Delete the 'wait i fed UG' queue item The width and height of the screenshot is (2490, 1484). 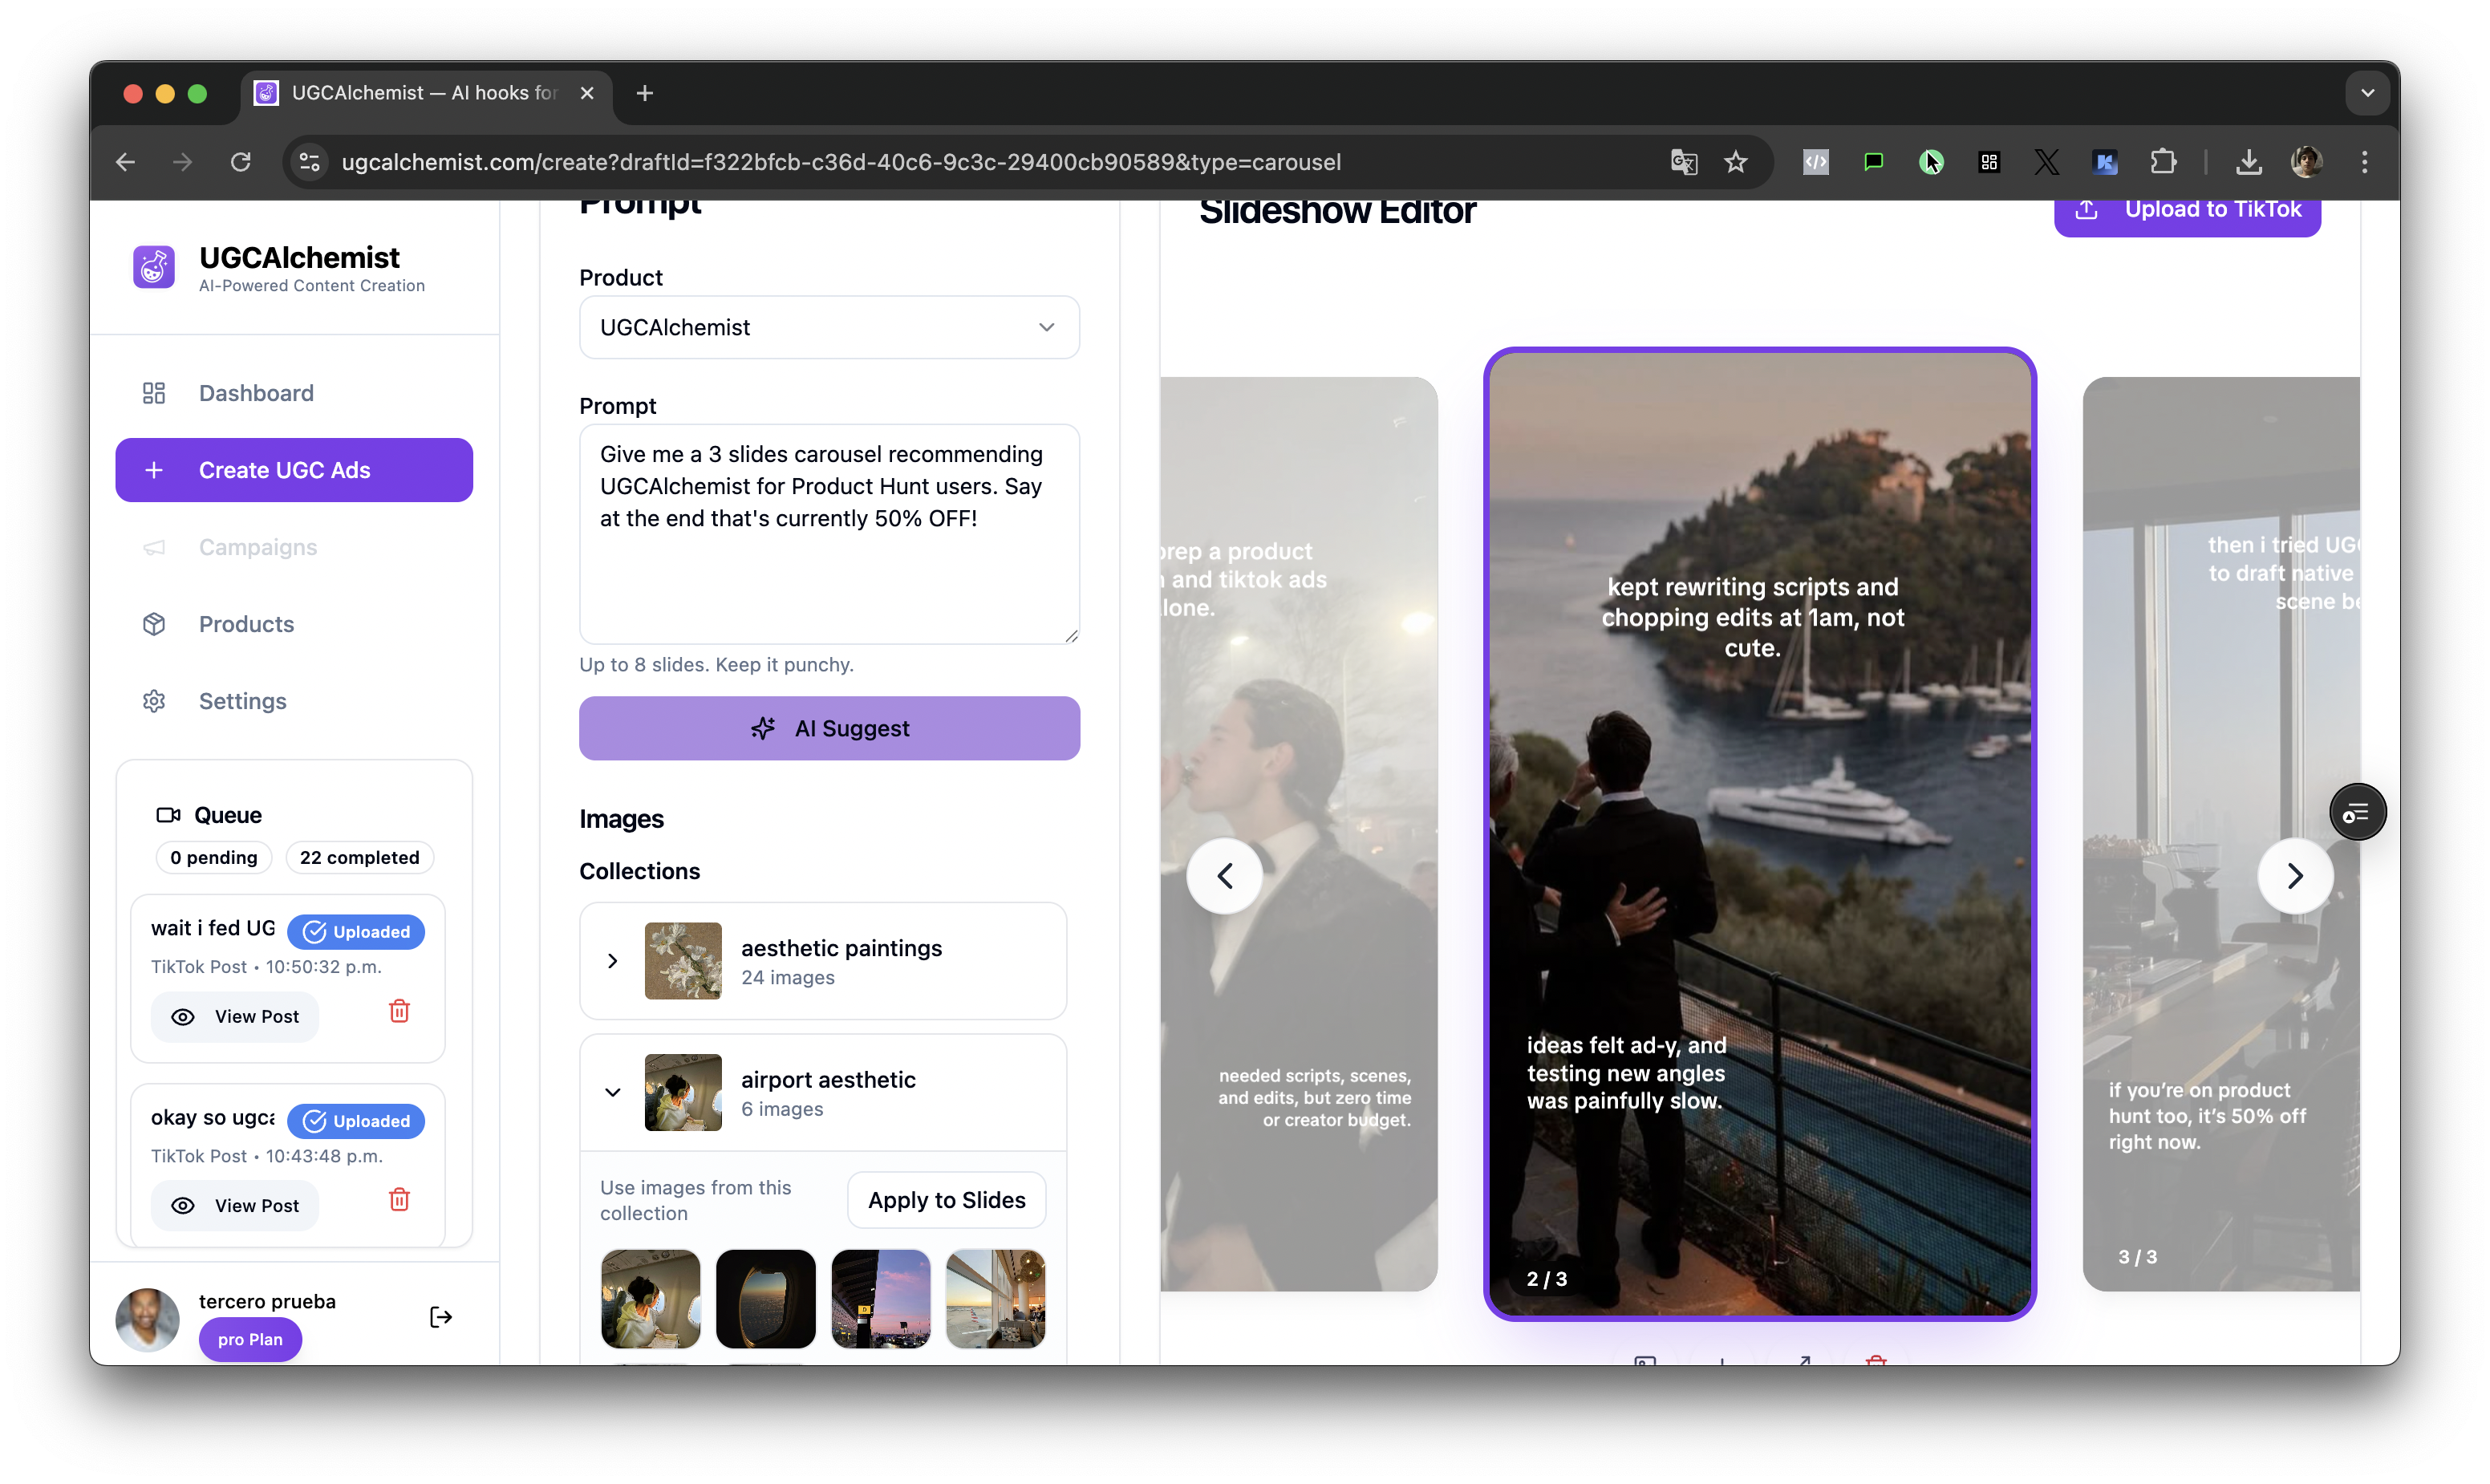399,1011
